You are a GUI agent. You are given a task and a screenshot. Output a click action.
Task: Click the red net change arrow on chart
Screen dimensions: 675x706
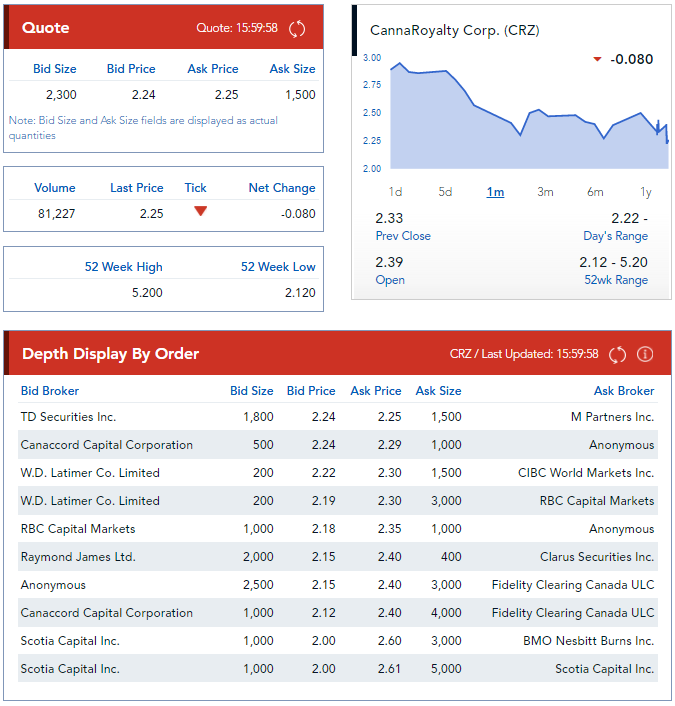[x=597, y=59]
